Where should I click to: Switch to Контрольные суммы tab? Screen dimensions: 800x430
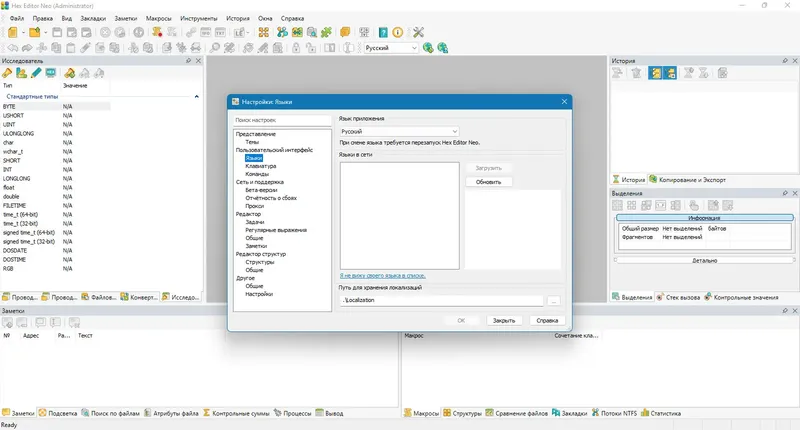click(236, 413)
